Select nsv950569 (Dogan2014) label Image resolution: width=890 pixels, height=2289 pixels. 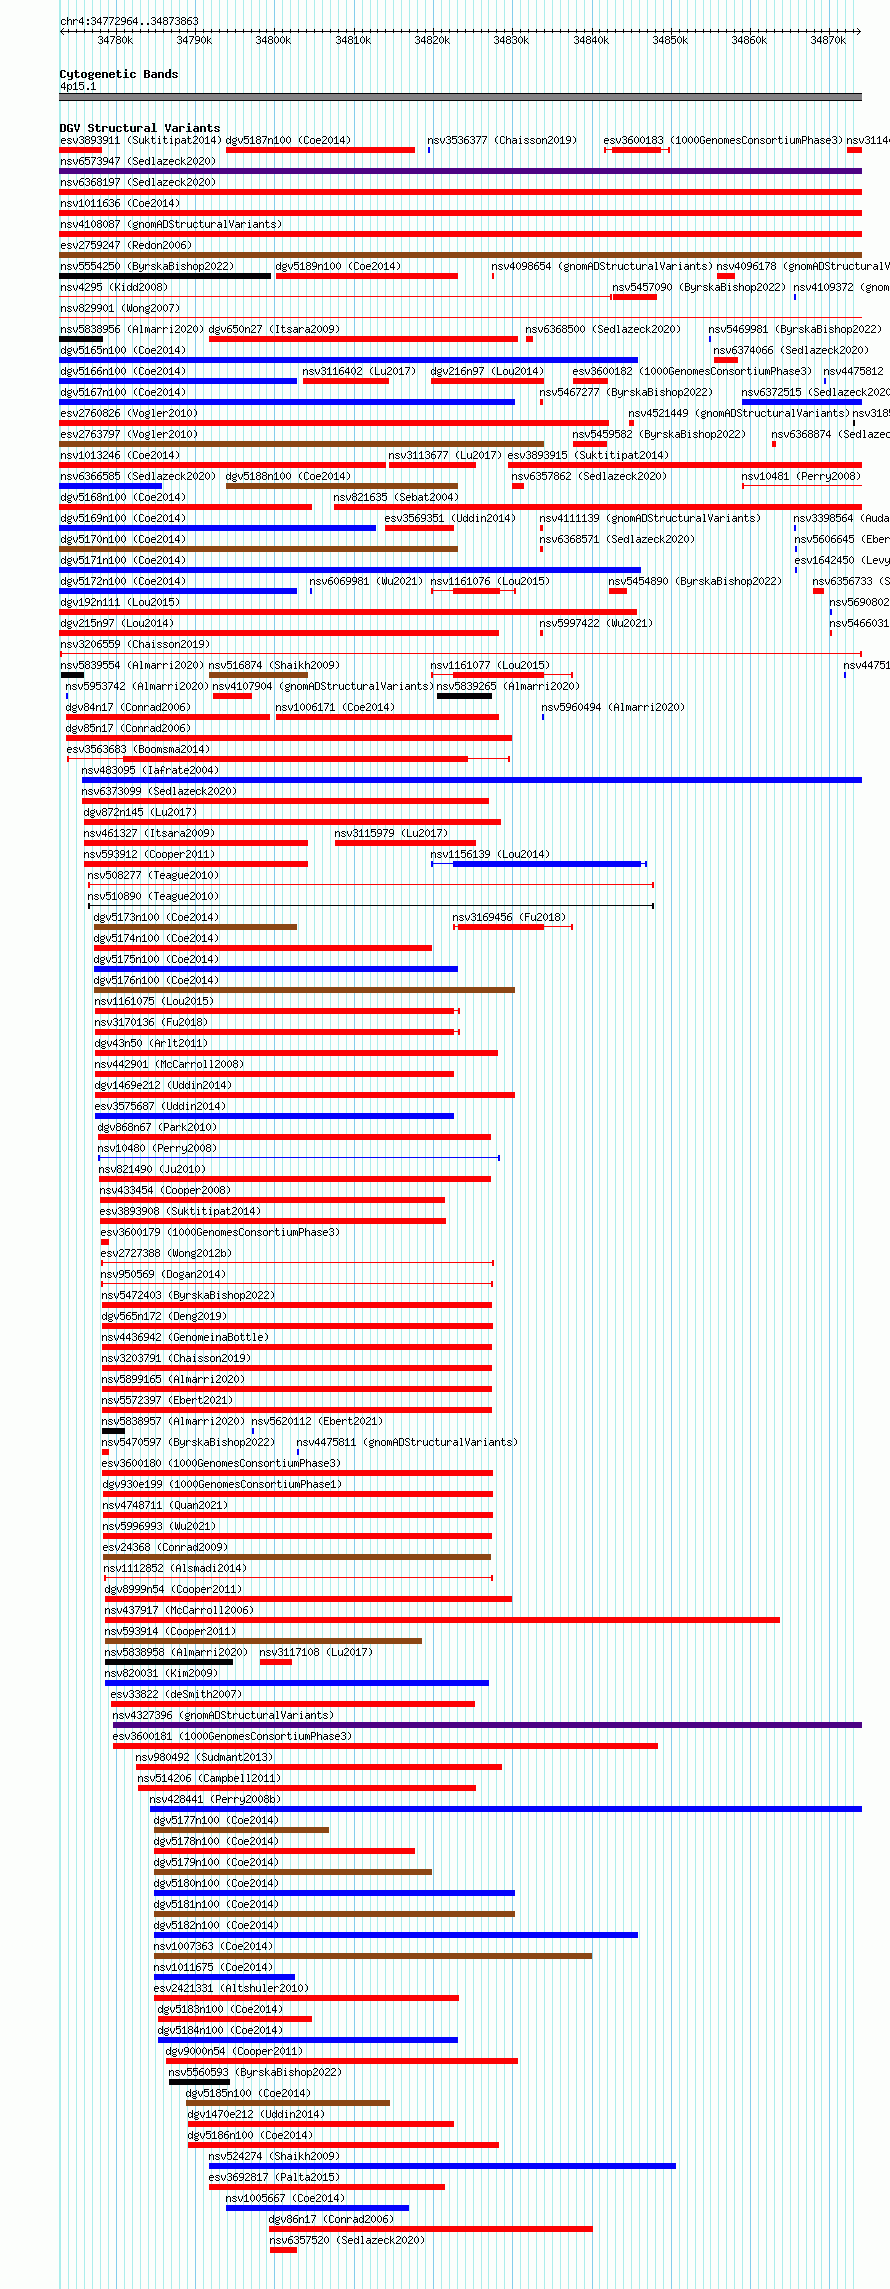click(163, 1274)
